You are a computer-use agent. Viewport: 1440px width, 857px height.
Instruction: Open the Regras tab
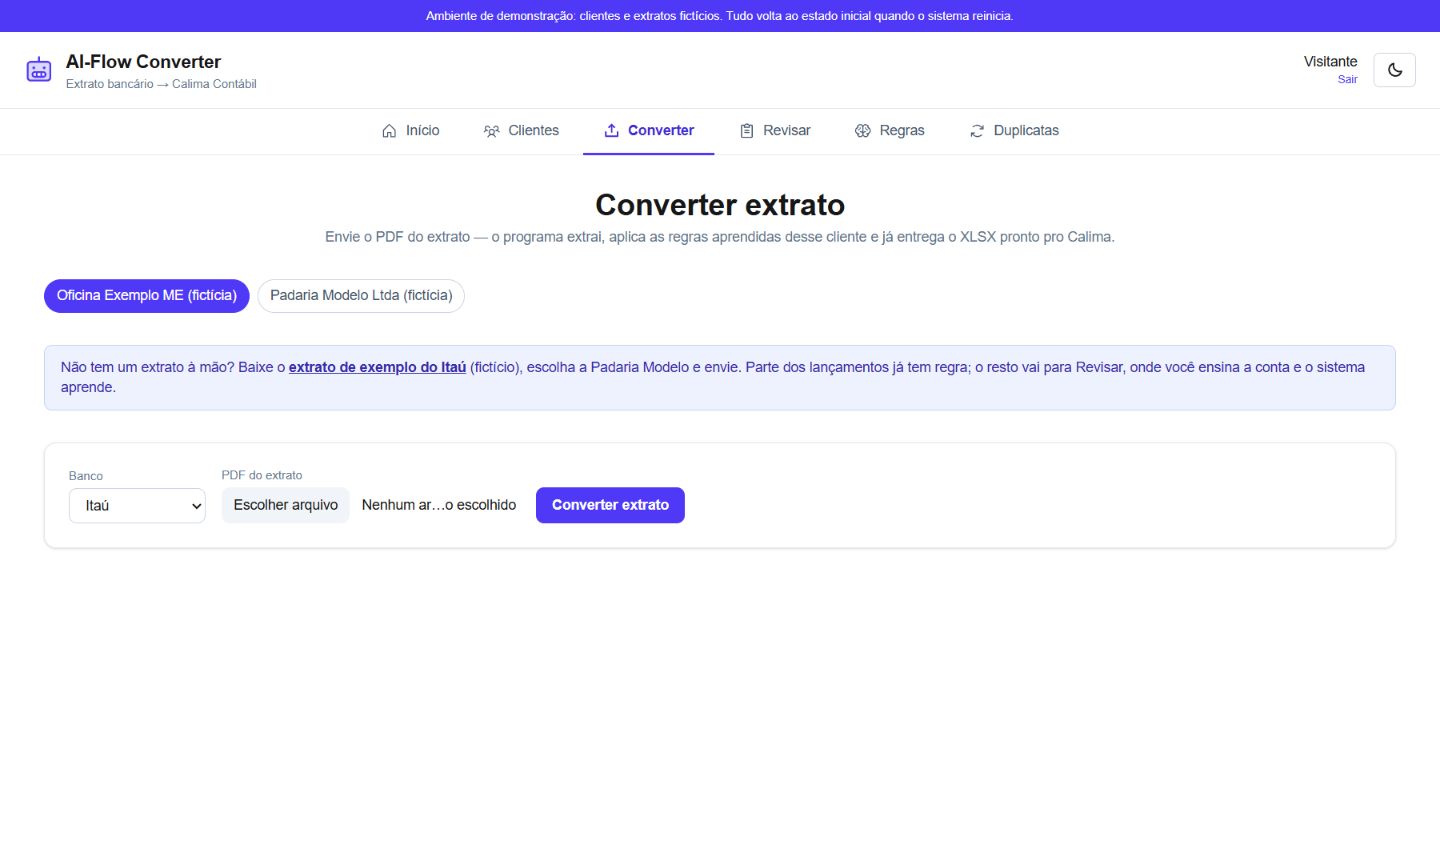point(890,131)
